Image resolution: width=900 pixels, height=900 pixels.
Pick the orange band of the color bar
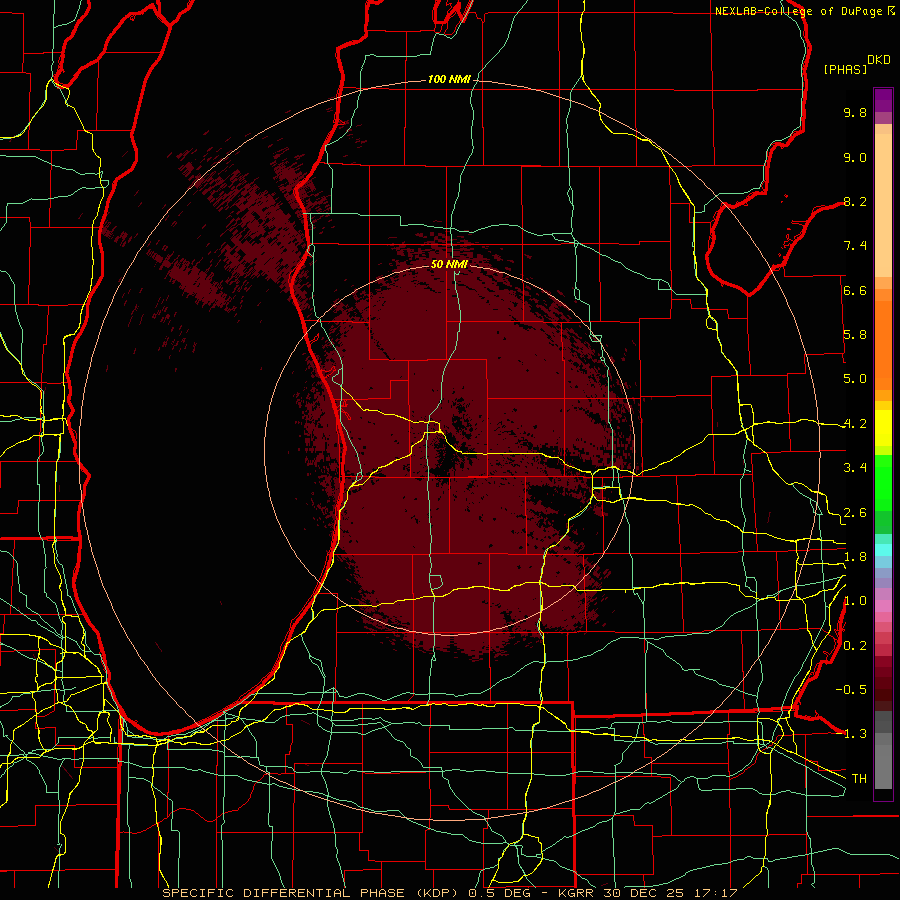point(883,344)
